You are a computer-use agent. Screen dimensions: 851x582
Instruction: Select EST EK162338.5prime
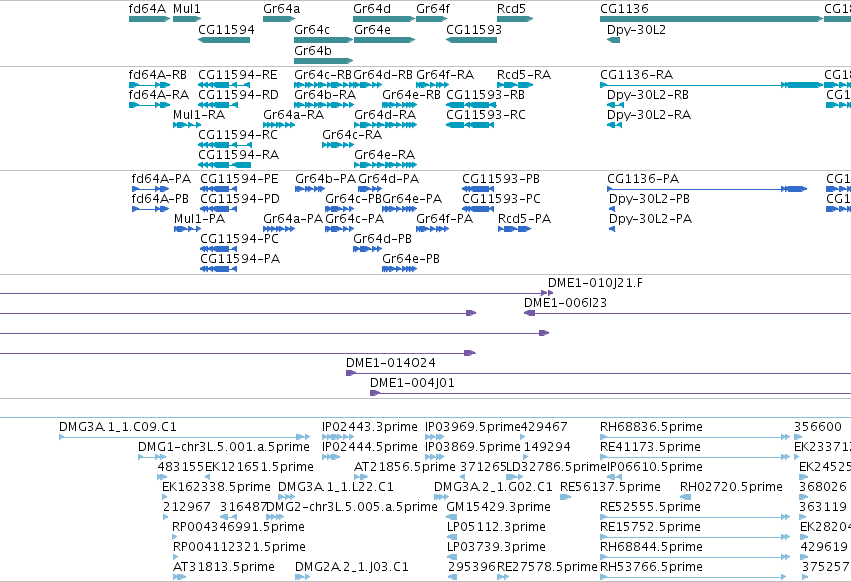tap(216, 488)
